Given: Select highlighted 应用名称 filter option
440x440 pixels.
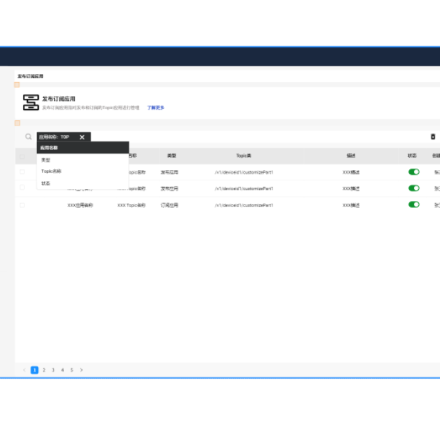Looking at the screenshot, I should (83, 148).
